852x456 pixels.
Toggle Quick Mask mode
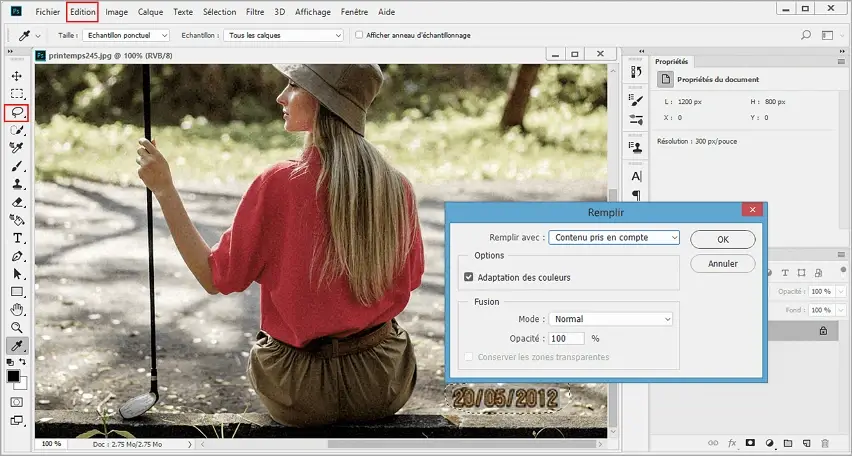click(x=17, y=402)
